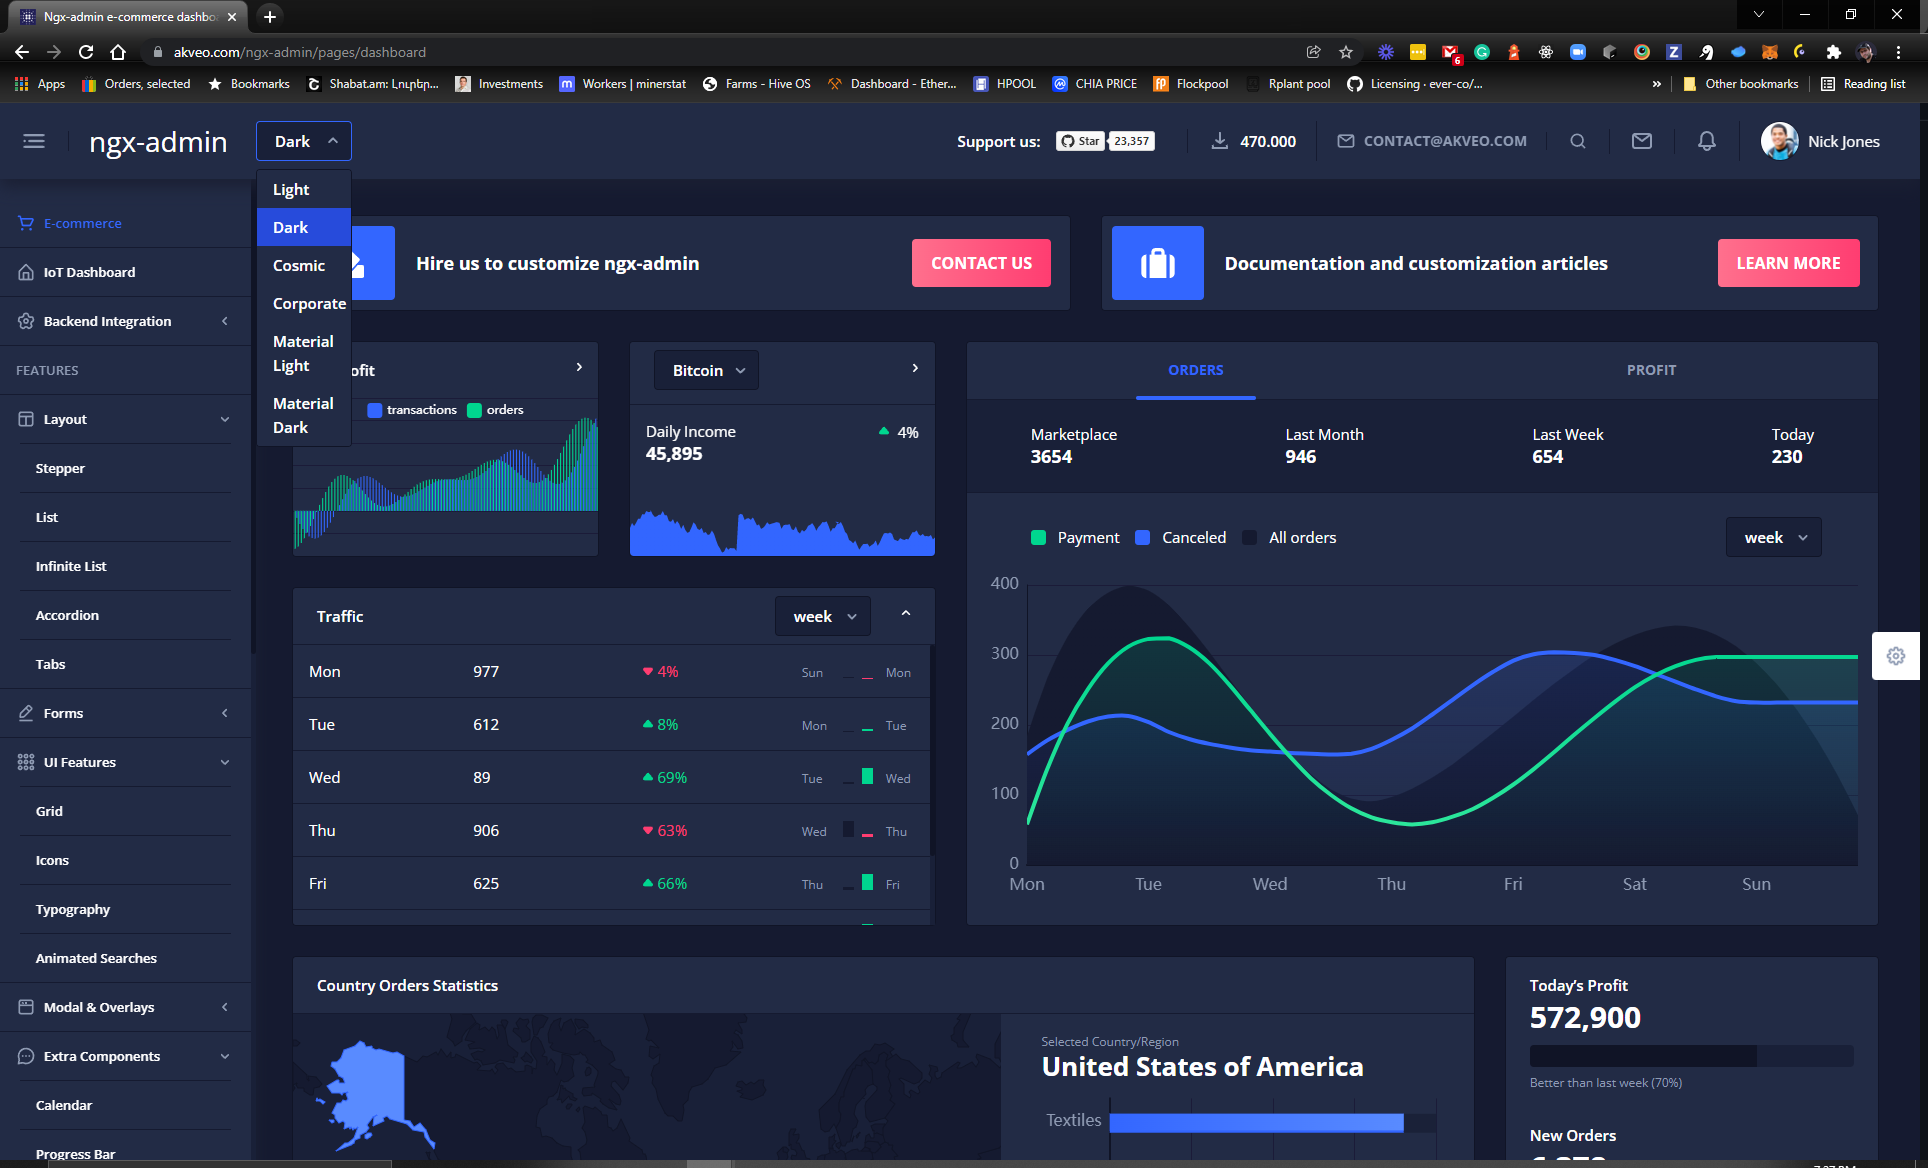Toggle the Payment series in the orders chart
The image size is (1928, 1168).
pyautogui.click(x=1038, y=537)
